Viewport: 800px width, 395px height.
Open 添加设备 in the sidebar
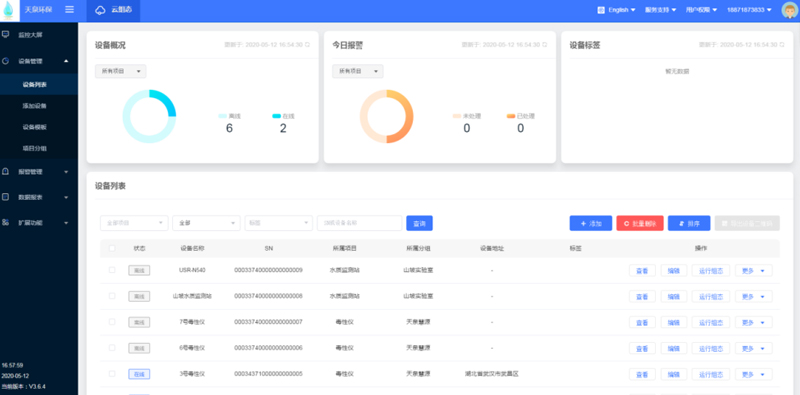[x=35, y=106]
